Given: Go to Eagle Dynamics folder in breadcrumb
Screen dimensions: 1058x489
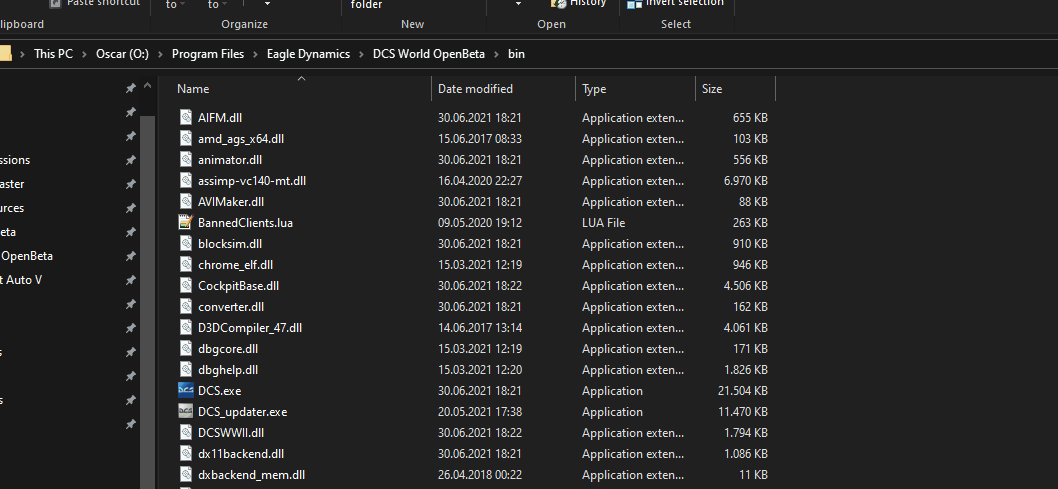Looking at the screenshot, I should tap(308, 54).
